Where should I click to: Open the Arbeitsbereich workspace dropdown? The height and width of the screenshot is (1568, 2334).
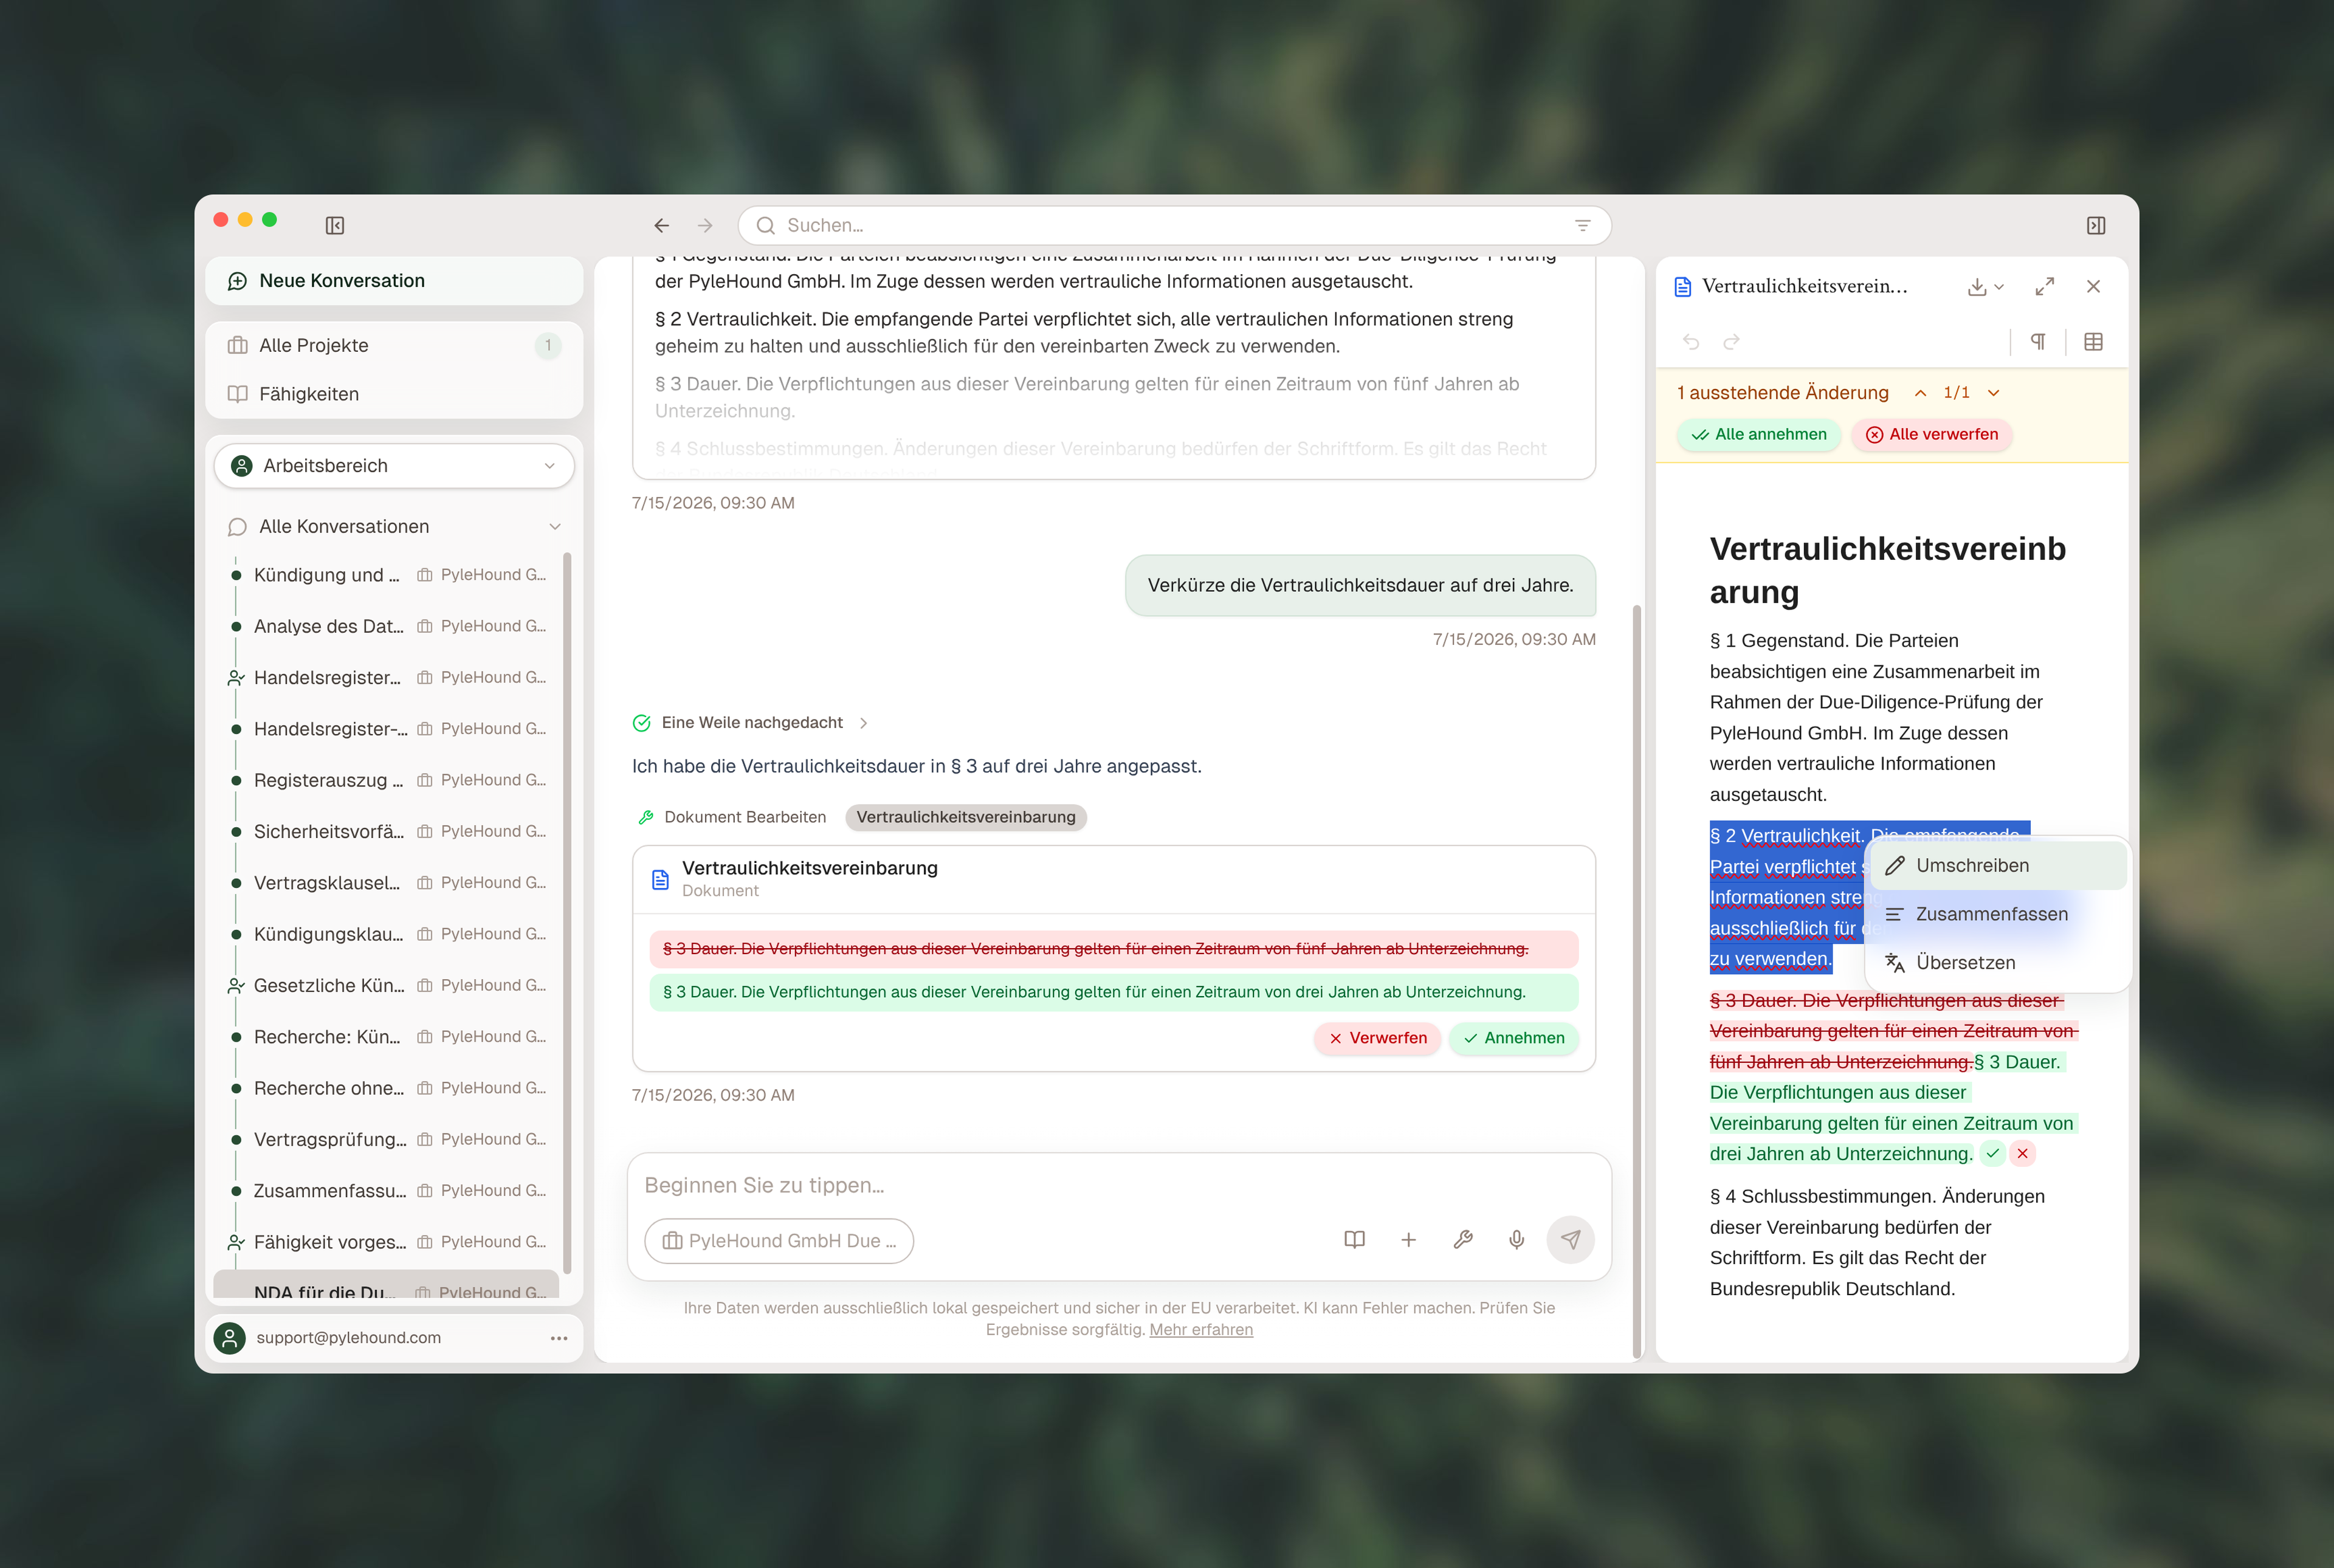pos(394,466)
